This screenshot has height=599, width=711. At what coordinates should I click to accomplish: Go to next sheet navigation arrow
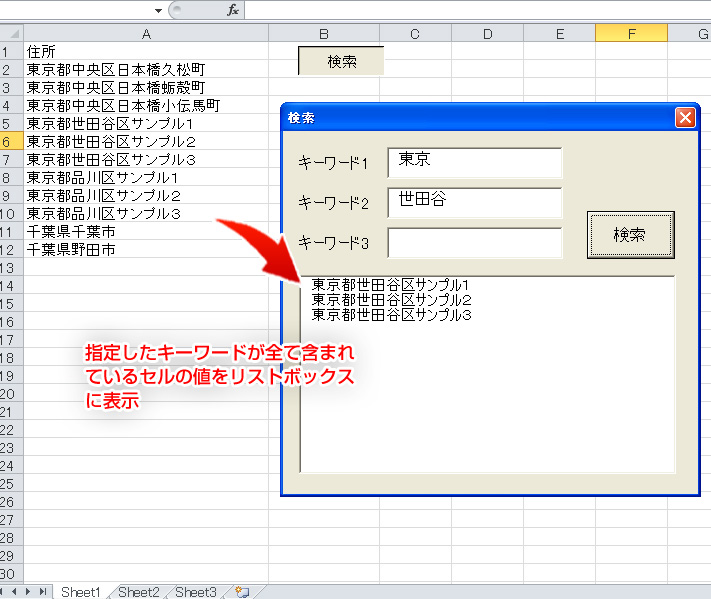click(x=28, y=591)
